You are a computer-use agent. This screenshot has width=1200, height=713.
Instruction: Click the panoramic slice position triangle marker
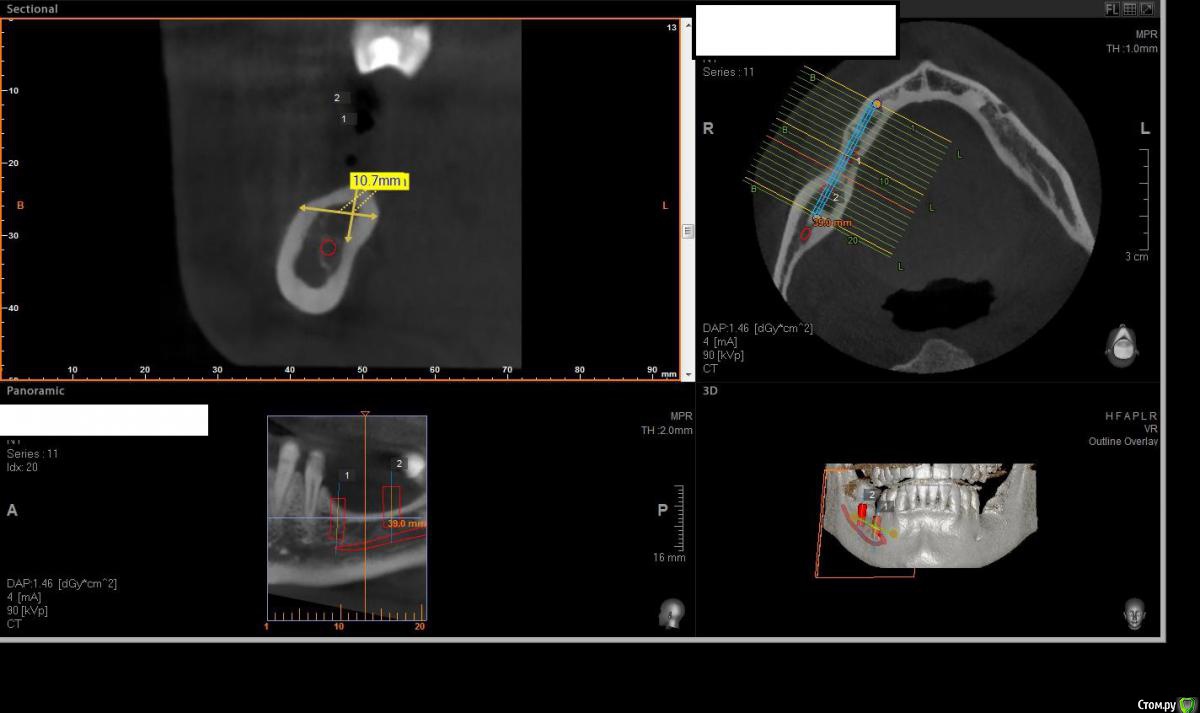point(365,413)
